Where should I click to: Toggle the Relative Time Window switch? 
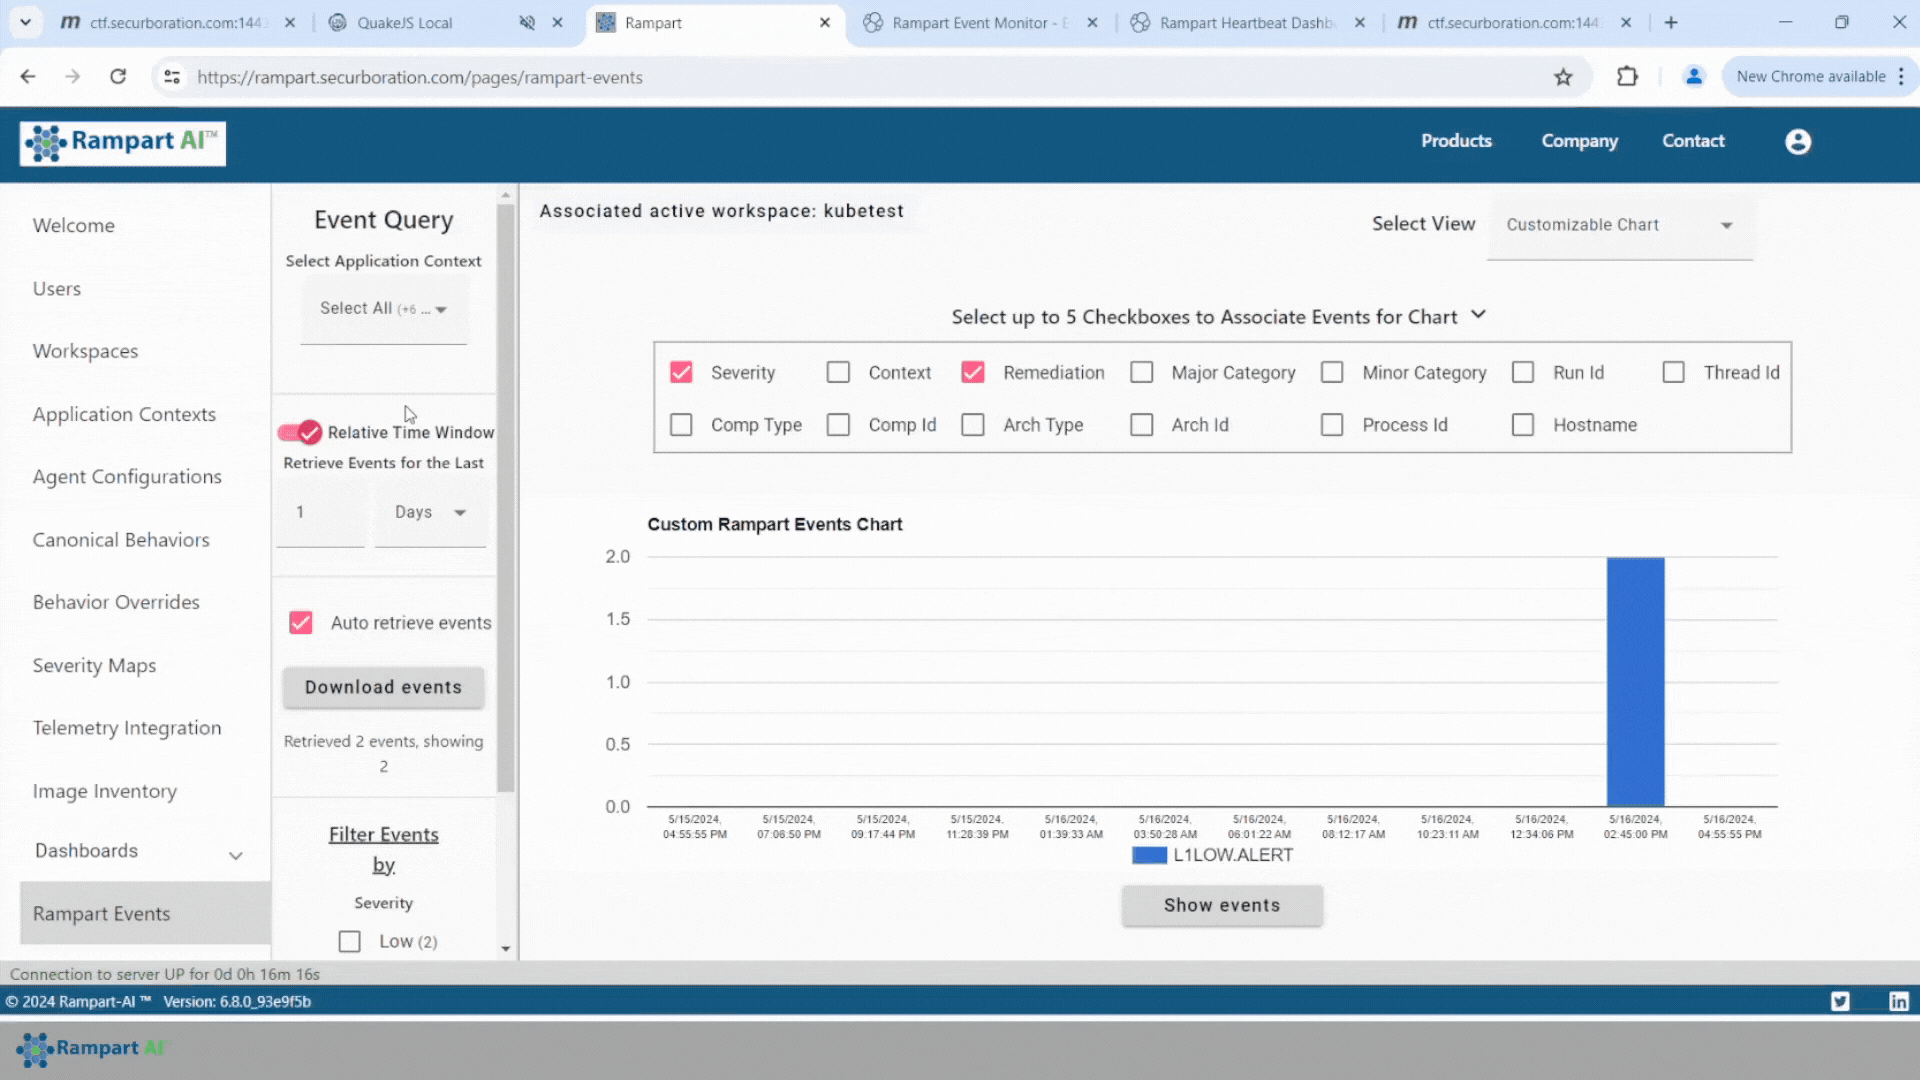point(300,432)
